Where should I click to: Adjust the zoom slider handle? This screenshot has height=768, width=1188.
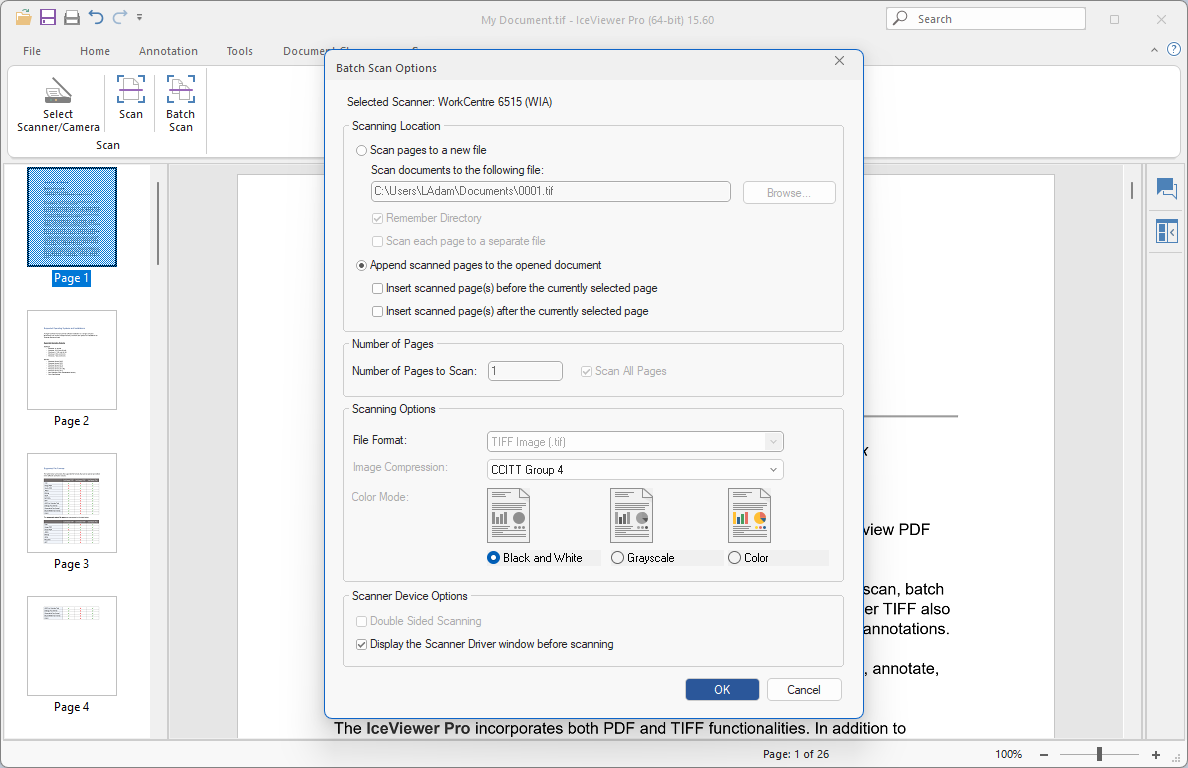[1099, 754]
